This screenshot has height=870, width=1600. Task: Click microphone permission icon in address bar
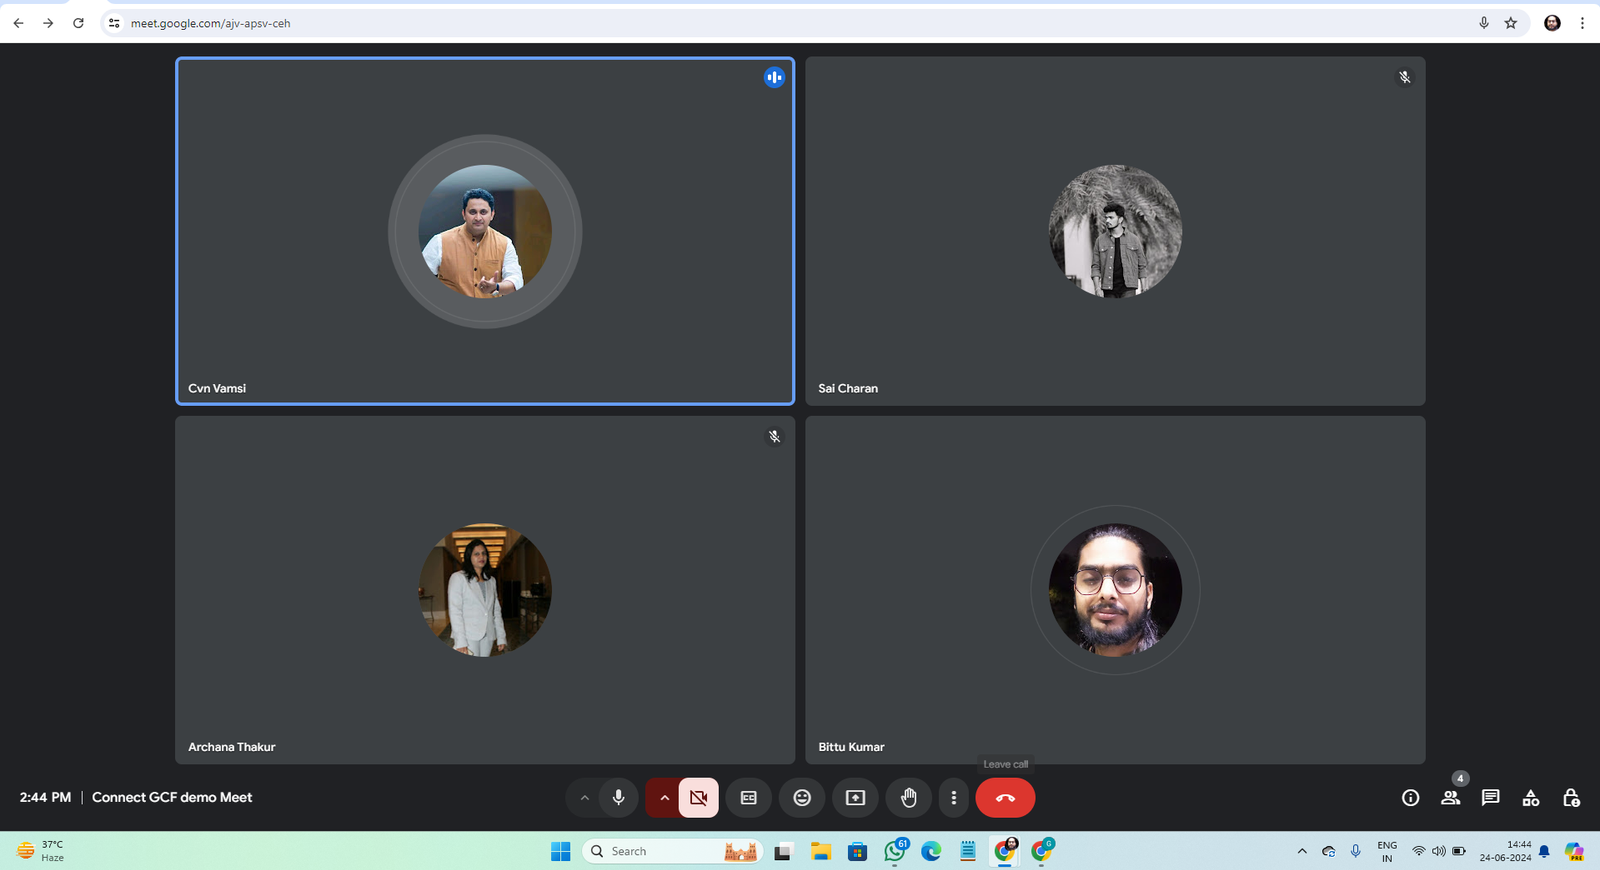pyautogui.click(x=1484, y=23)
